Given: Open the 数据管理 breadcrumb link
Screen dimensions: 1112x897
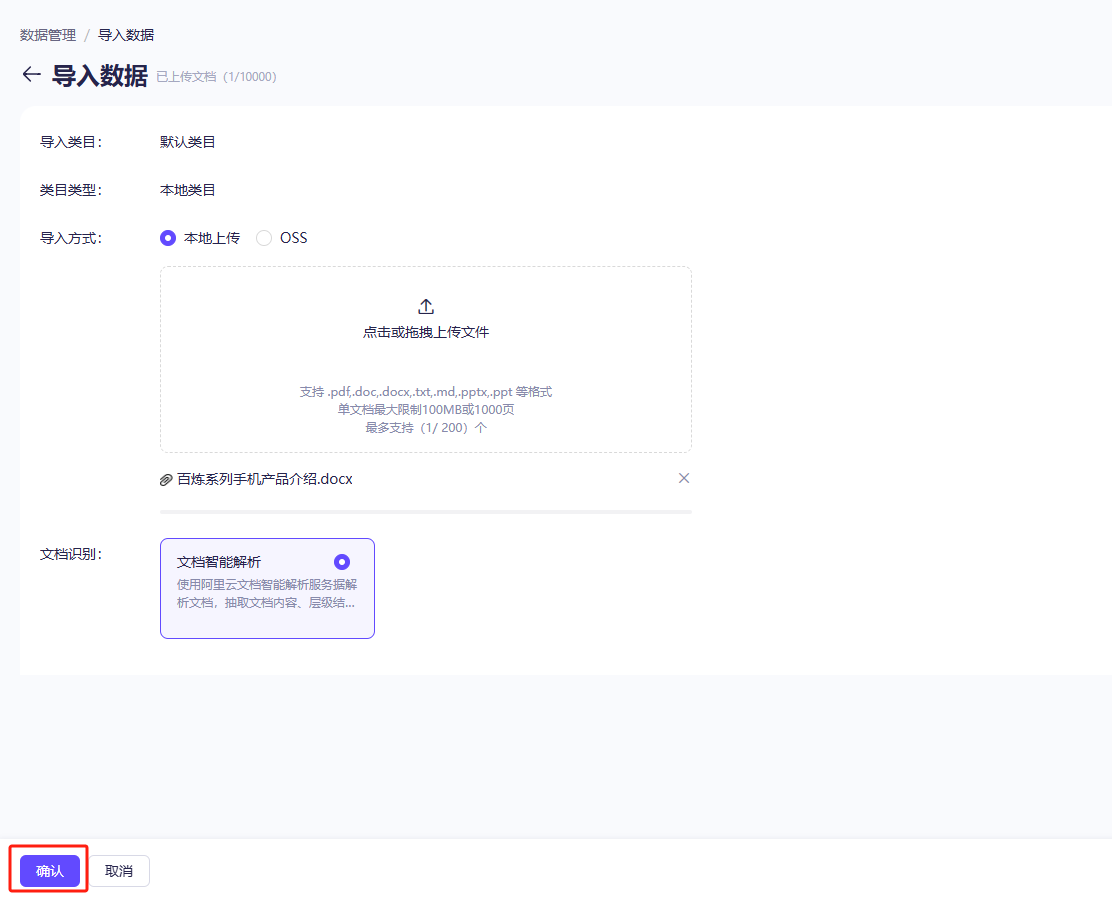Looking at the screenshot, I should tap(48, 35).
